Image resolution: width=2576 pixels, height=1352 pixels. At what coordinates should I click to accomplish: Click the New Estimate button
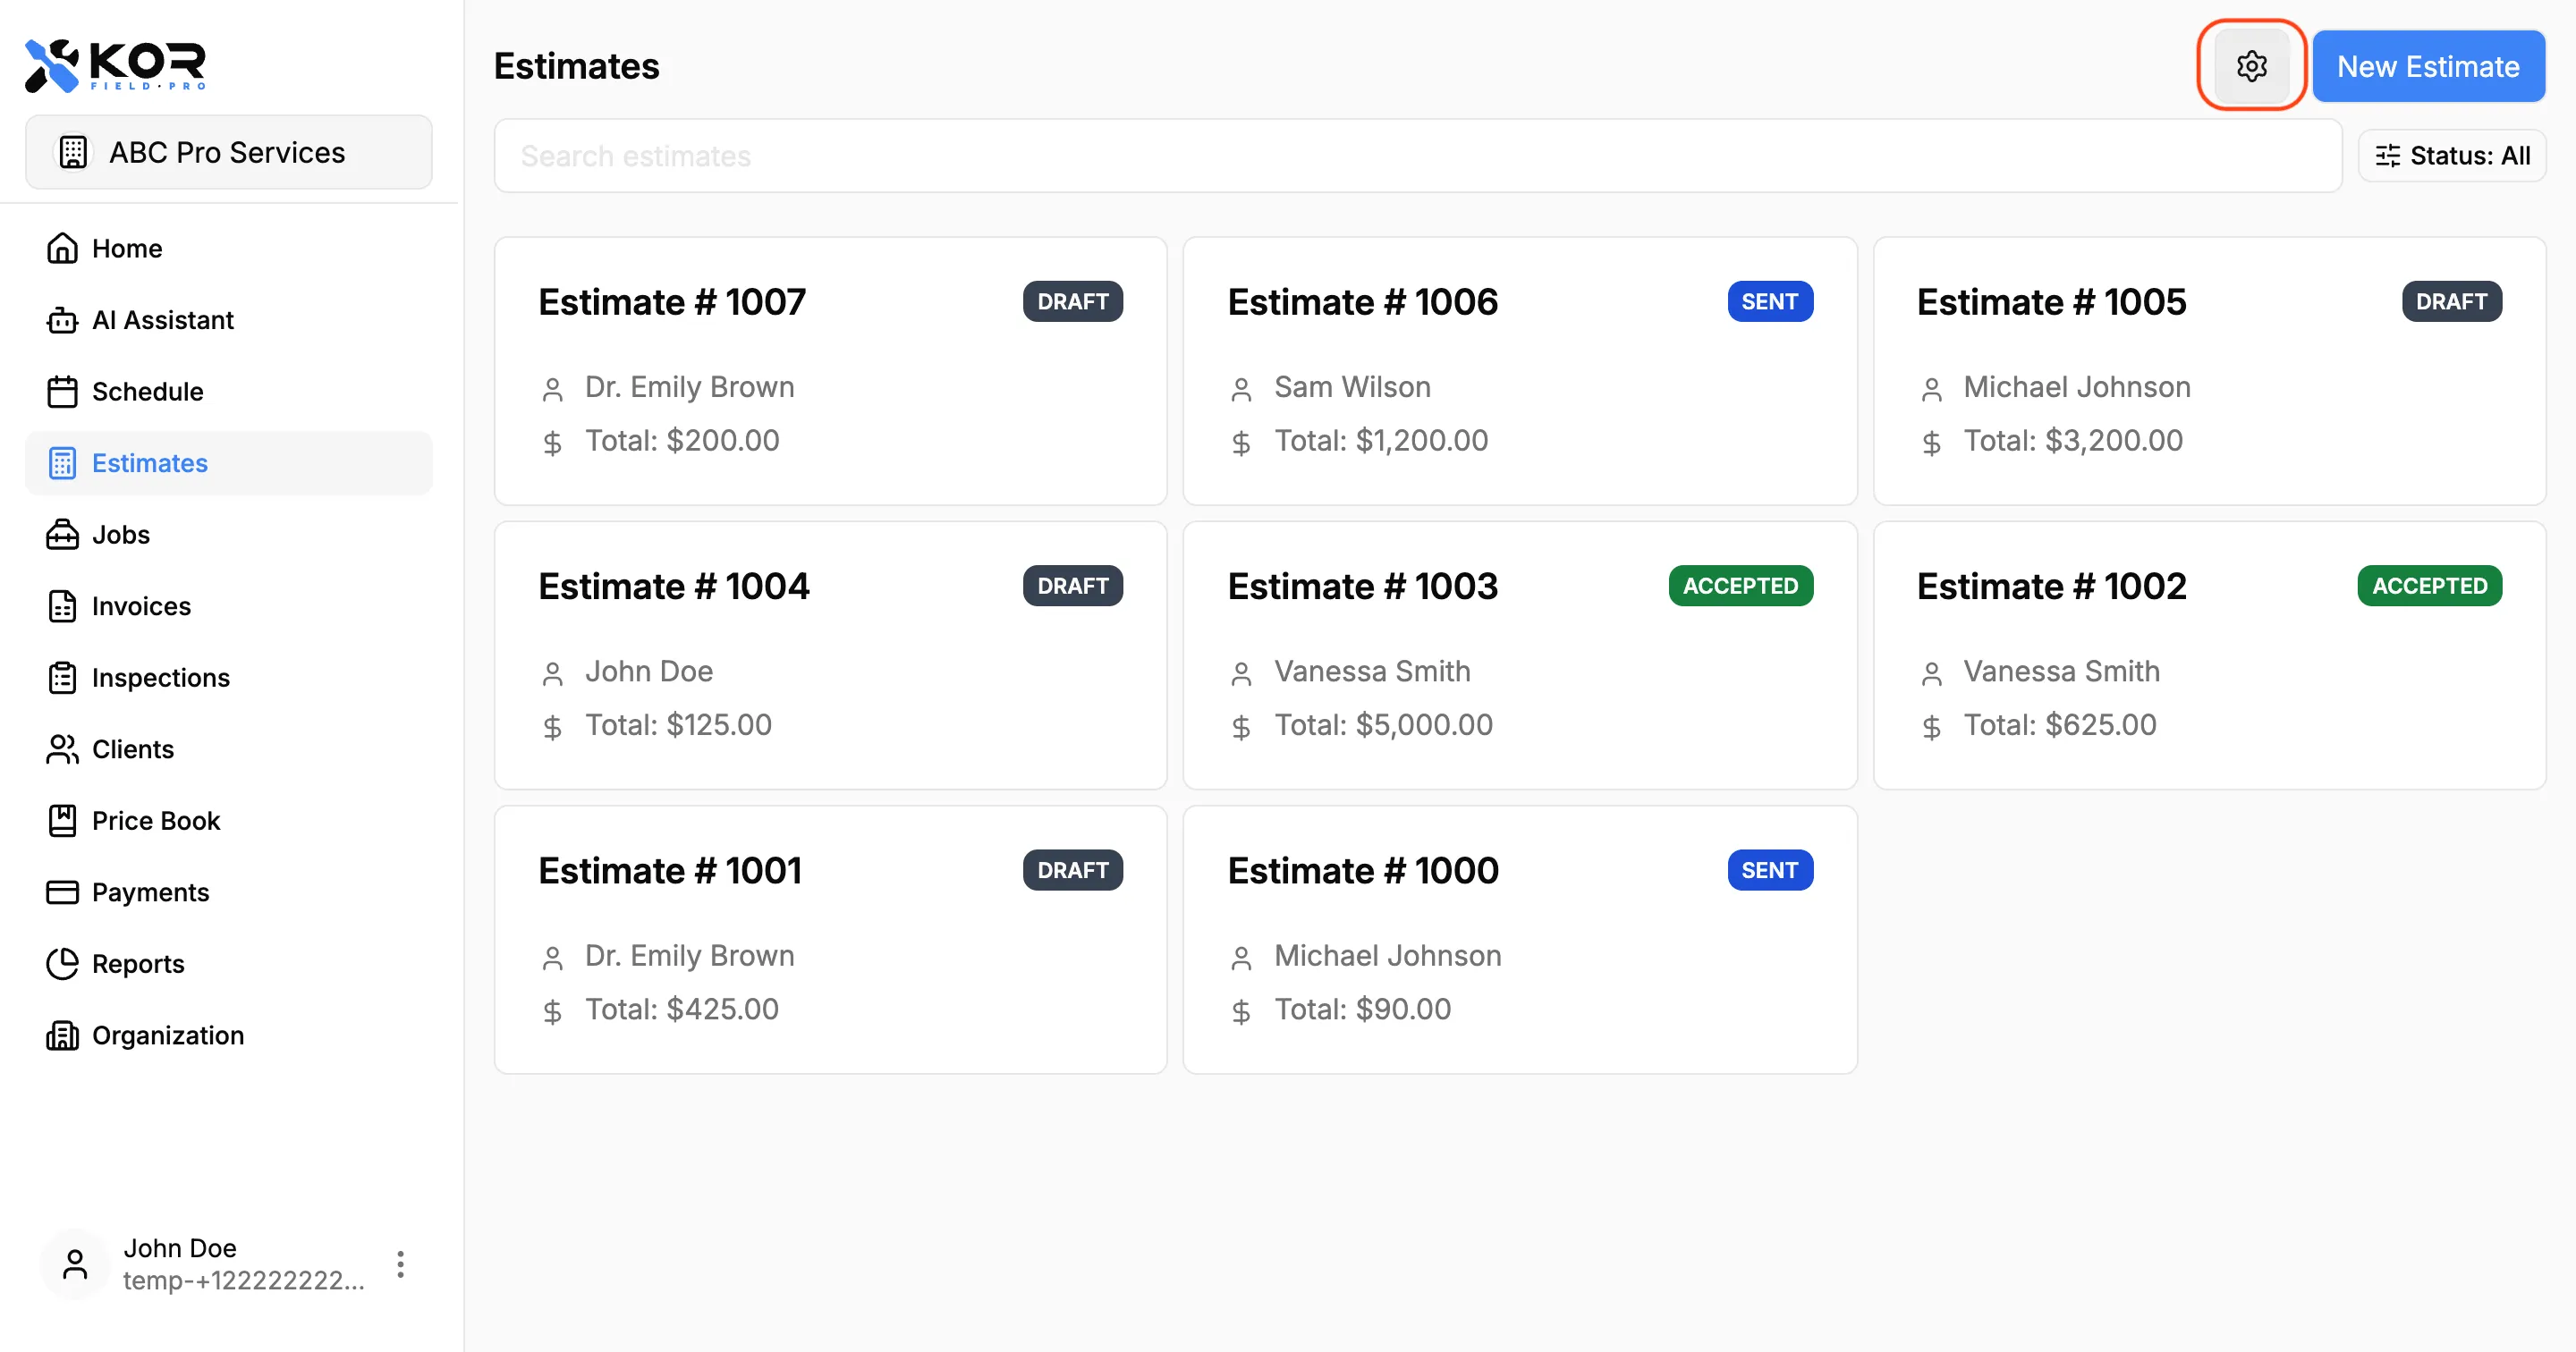tap(2427, 66)
